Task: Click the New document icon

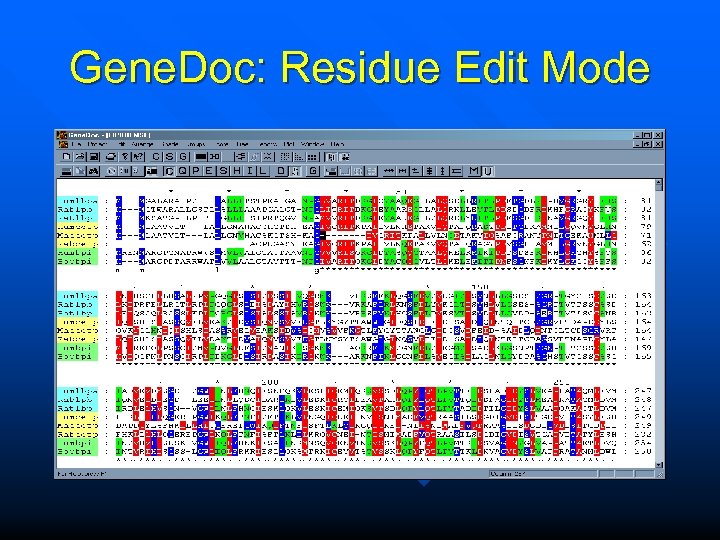Action: (x=67, y=157)
